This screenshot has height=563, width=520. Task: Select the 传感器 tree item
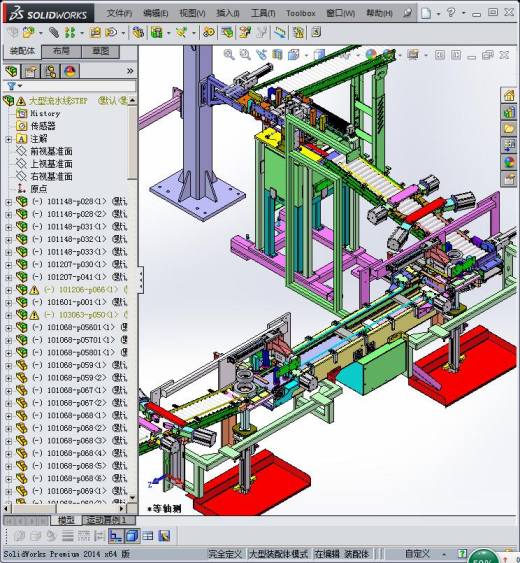coord(43,126)
